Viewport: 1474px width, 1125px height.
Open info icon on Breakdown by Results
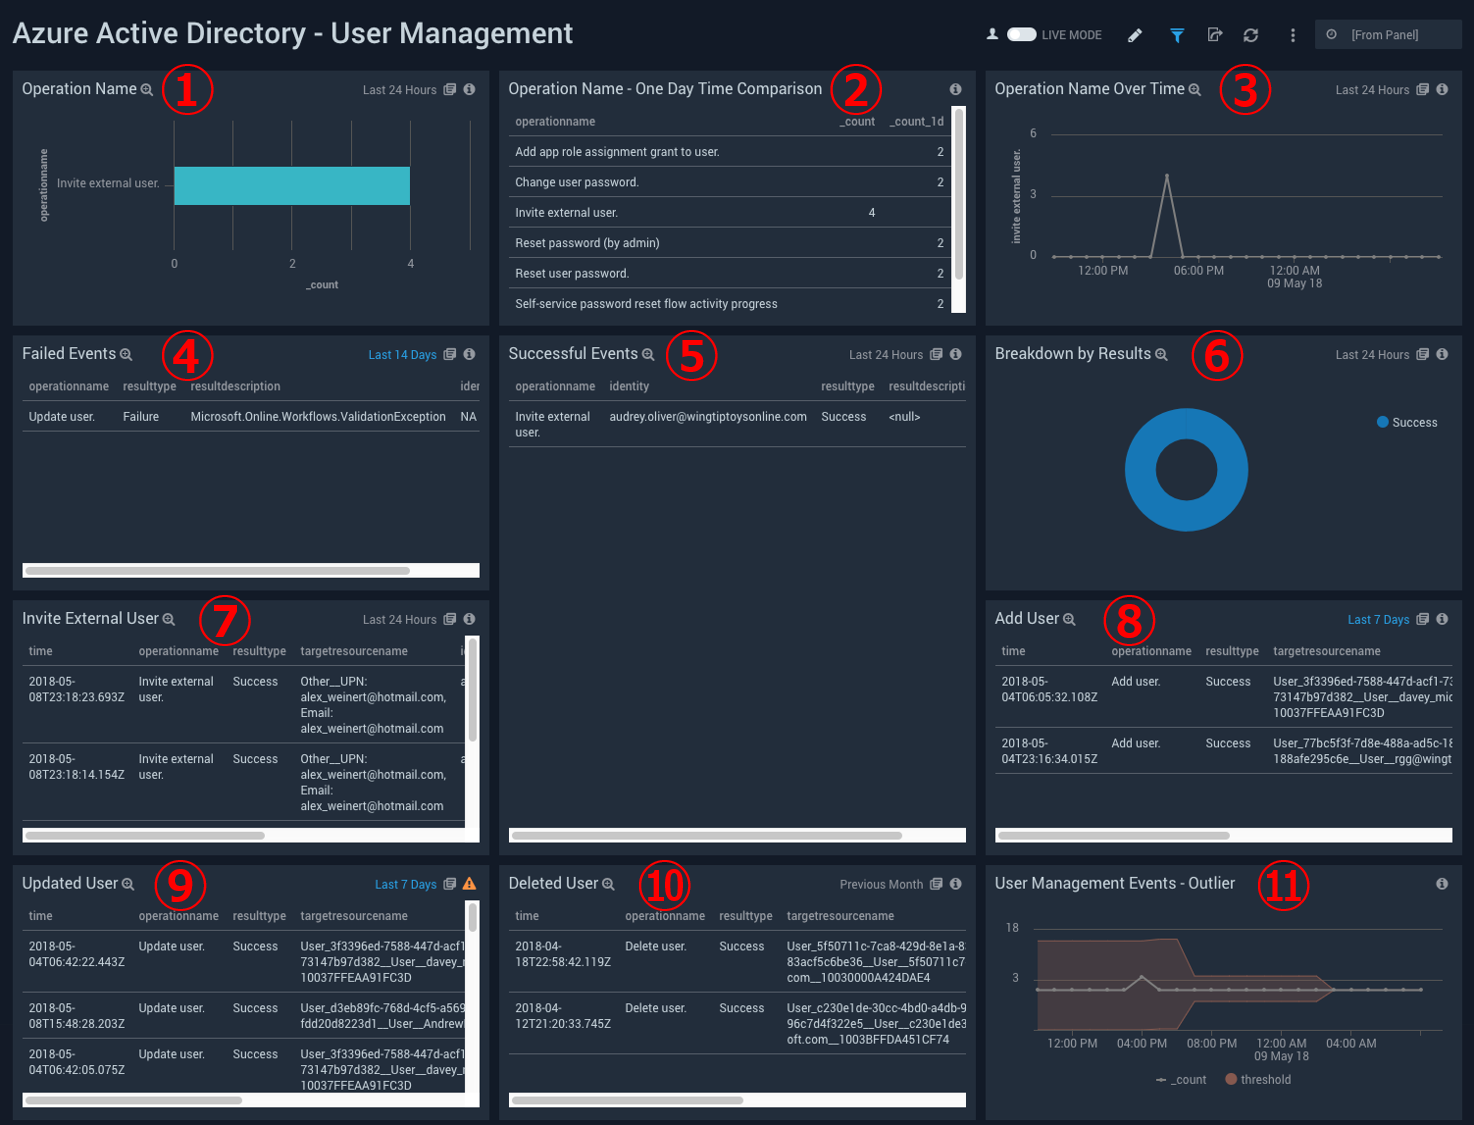click(x=1442, y=355)
